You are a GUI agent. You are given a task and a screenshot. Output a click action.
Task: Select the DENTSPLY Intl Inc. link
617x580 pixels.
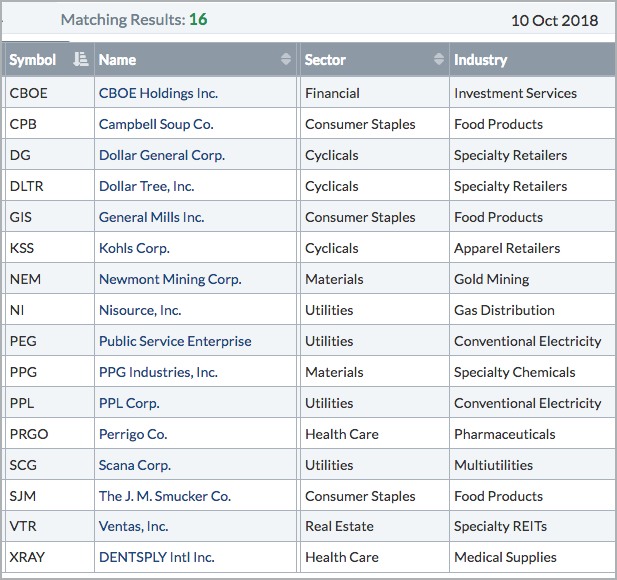(x=156, y=558)
